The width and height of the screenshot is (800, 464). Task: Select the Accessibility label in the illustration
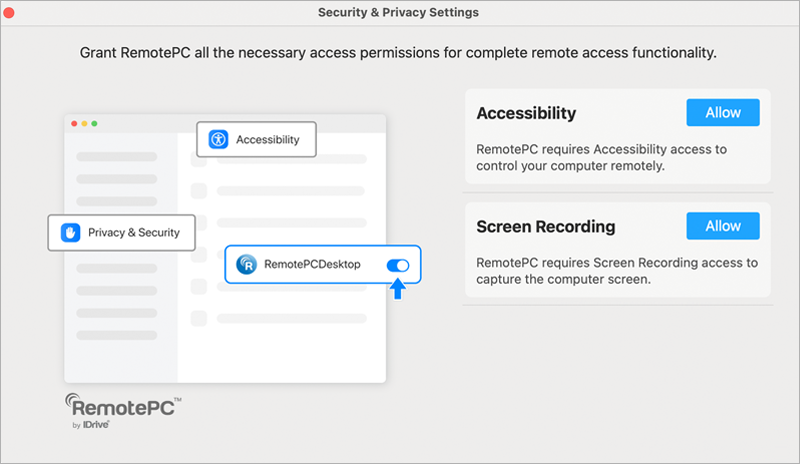[267, 140]
